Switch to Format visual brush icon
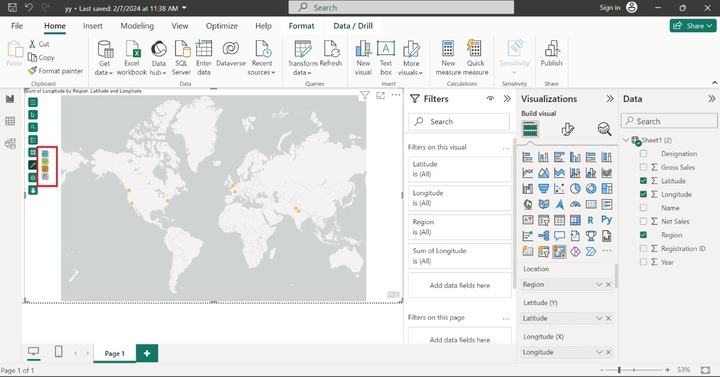The height and width of the screenshot is (377, 720). coord(568,129)
